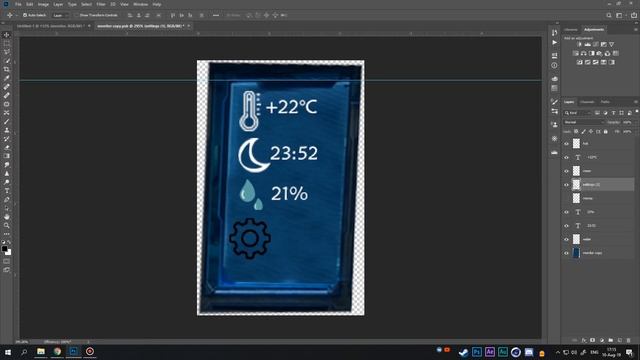Toggle lock all for layer

pos(606,131)
